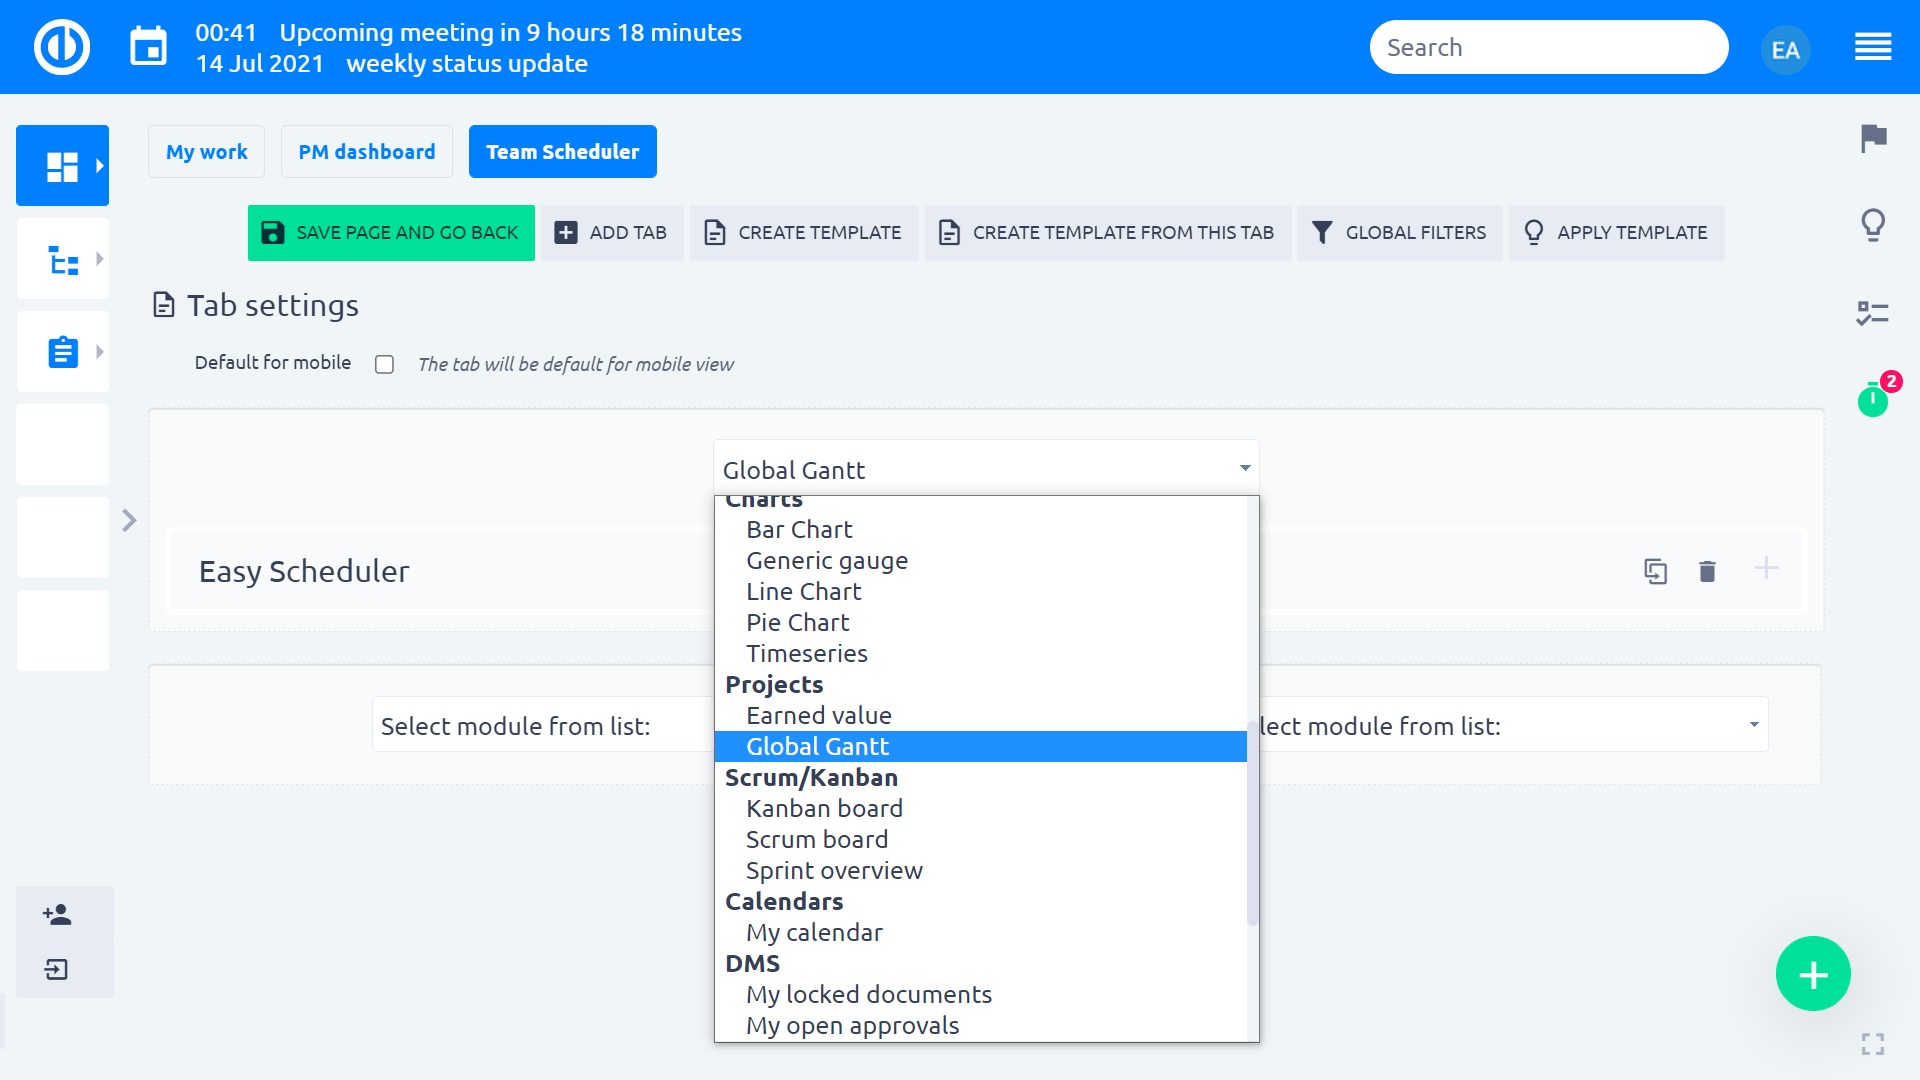Click the add user icon
Viewport: 1920px width, 1080px height.
pos(57,914)
